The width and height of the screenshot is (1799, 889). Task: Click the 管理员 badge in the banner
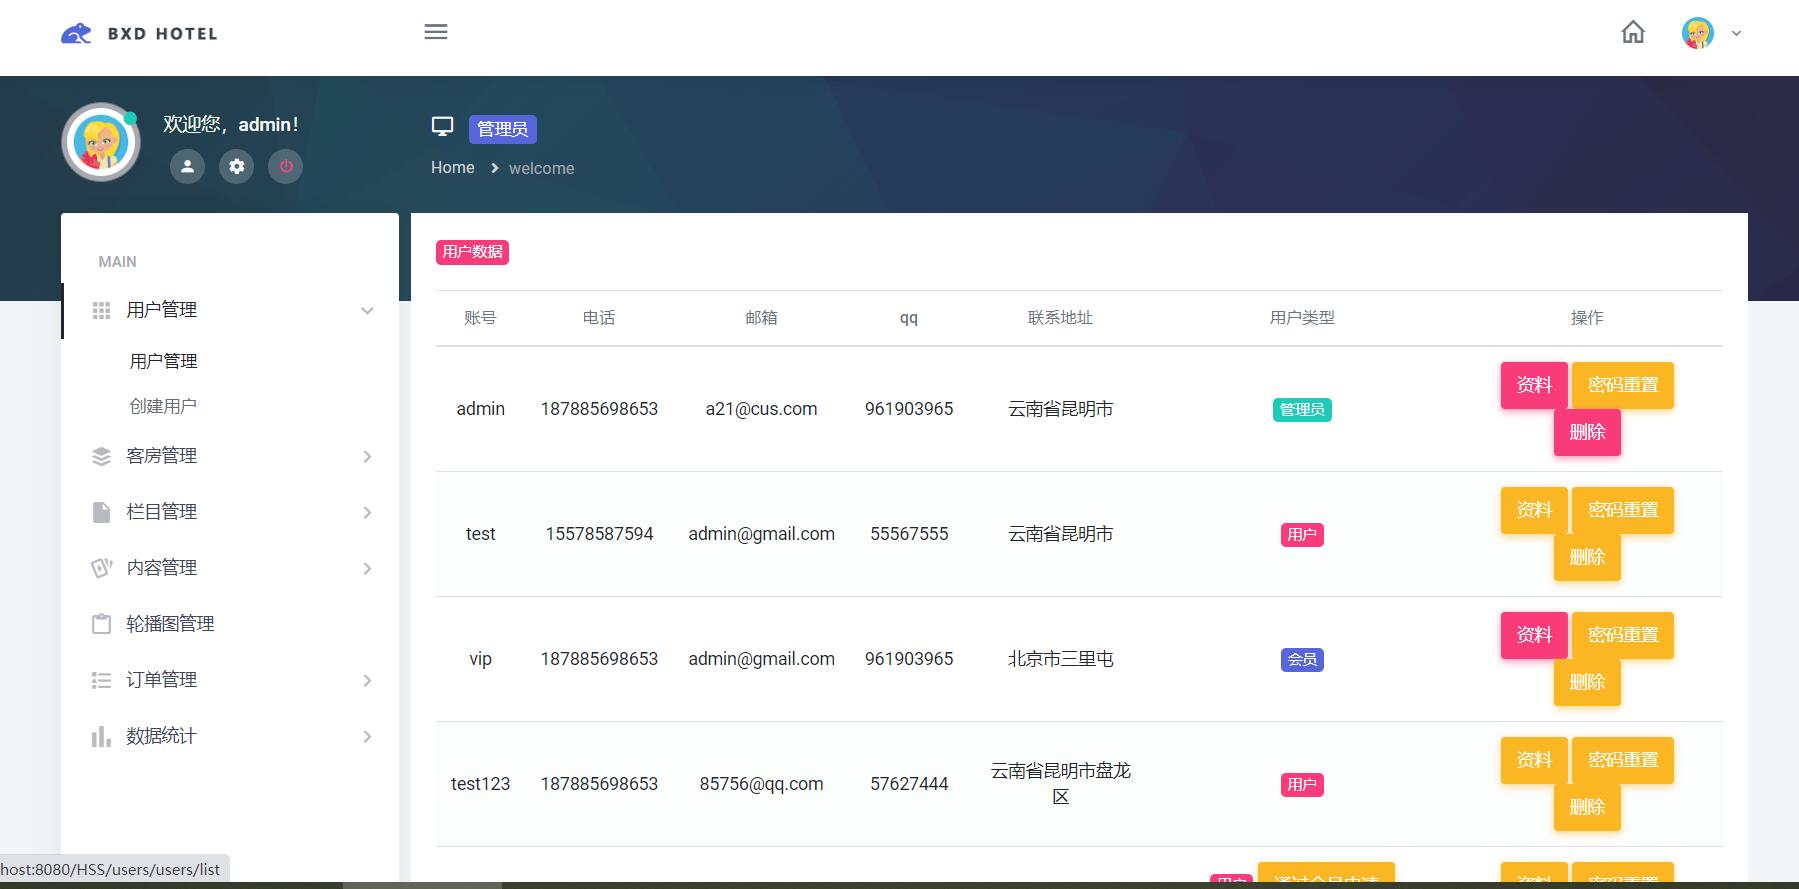pyautogui.click(x=503, y=129)
